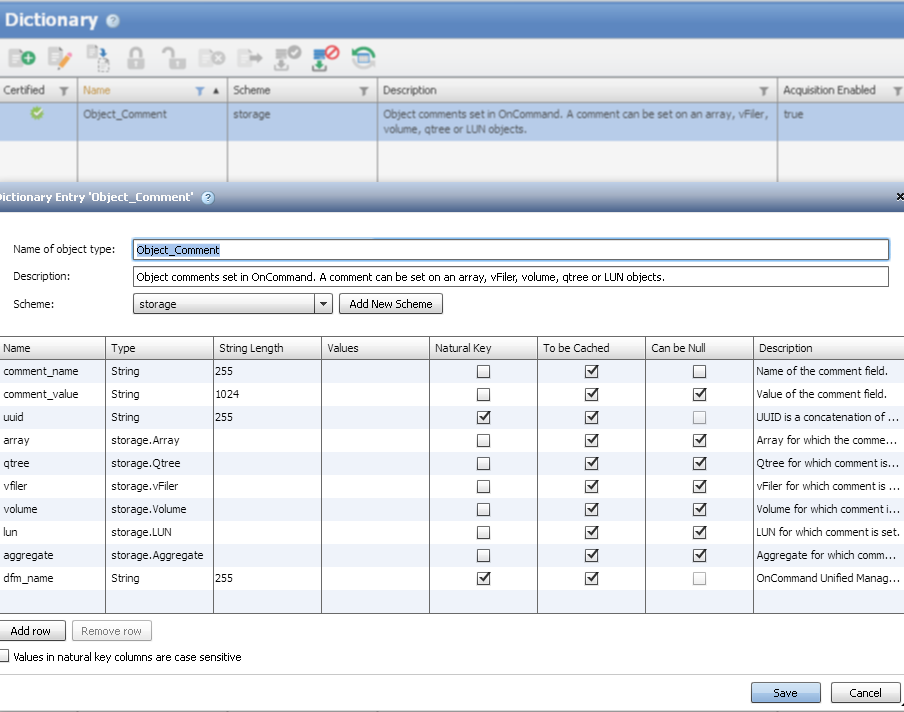Click the Acquisition Enabled column header
Viewport: 904px width, 712px height.
(x=828, y=90)
